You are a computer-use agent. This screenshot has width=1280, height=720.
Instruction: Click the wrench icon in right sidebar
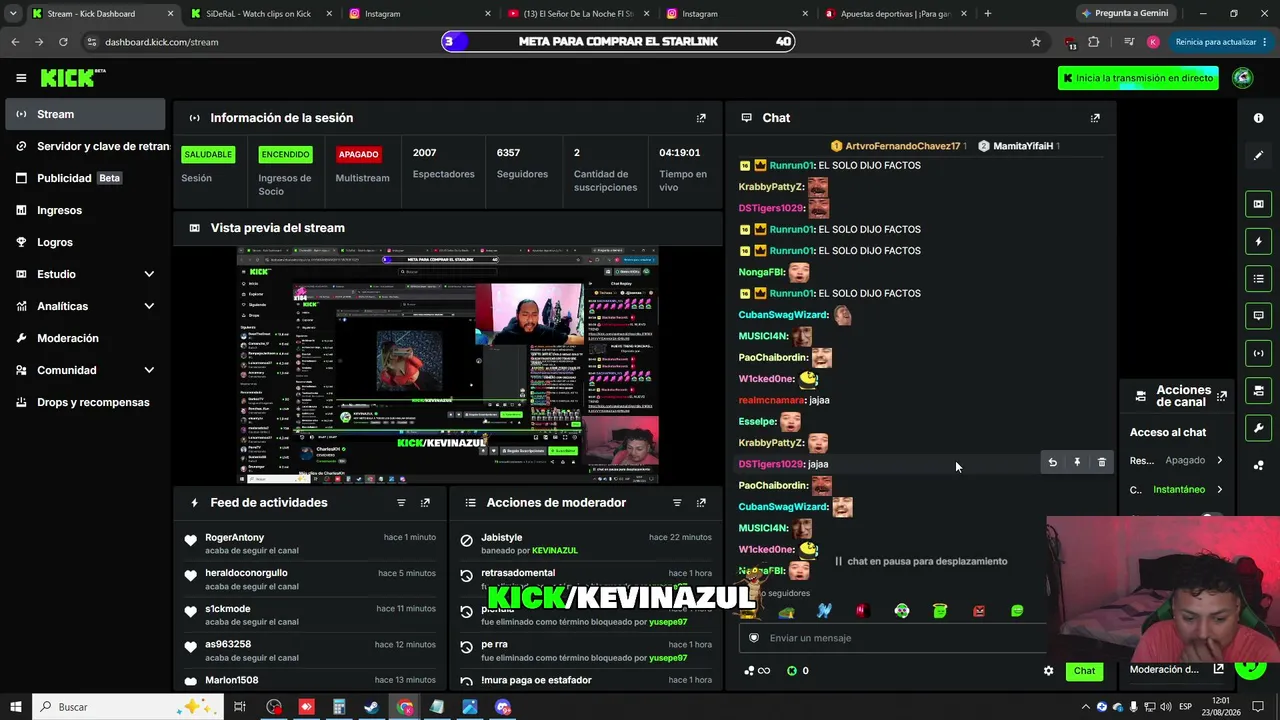click(x=1258, y=428)
